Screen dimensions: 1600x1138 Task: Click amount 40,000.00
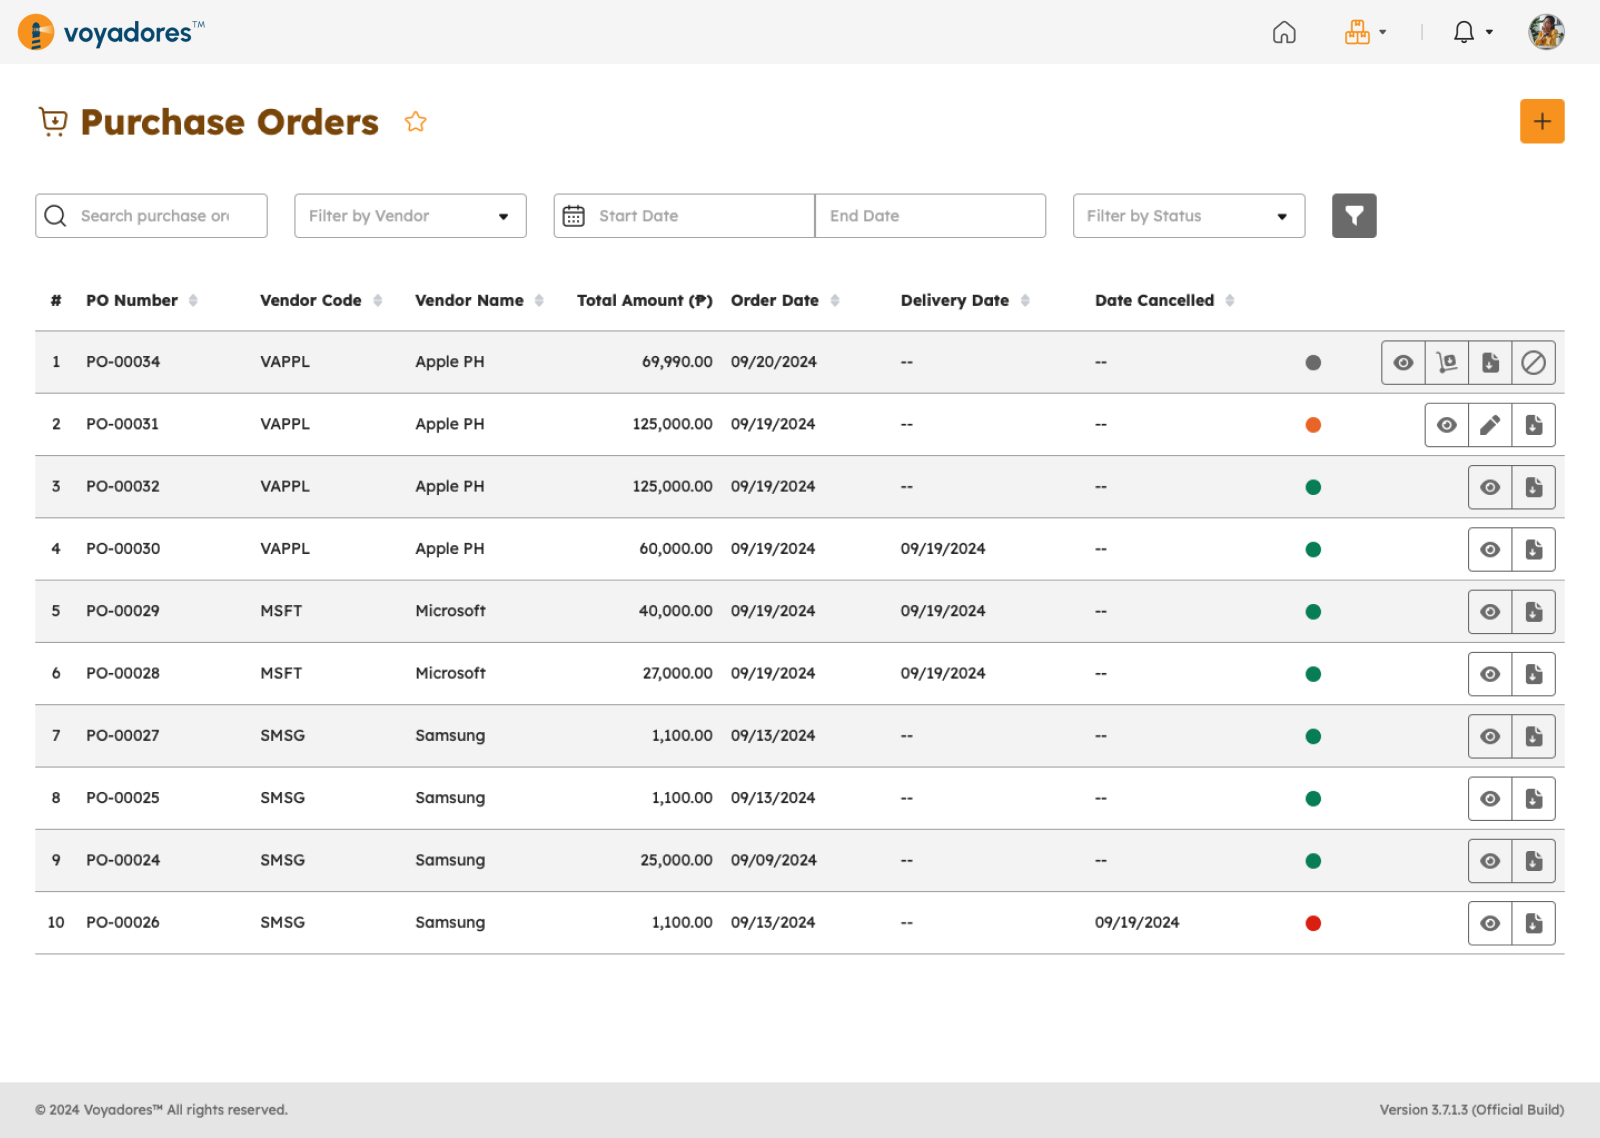[x=675, y=611]
